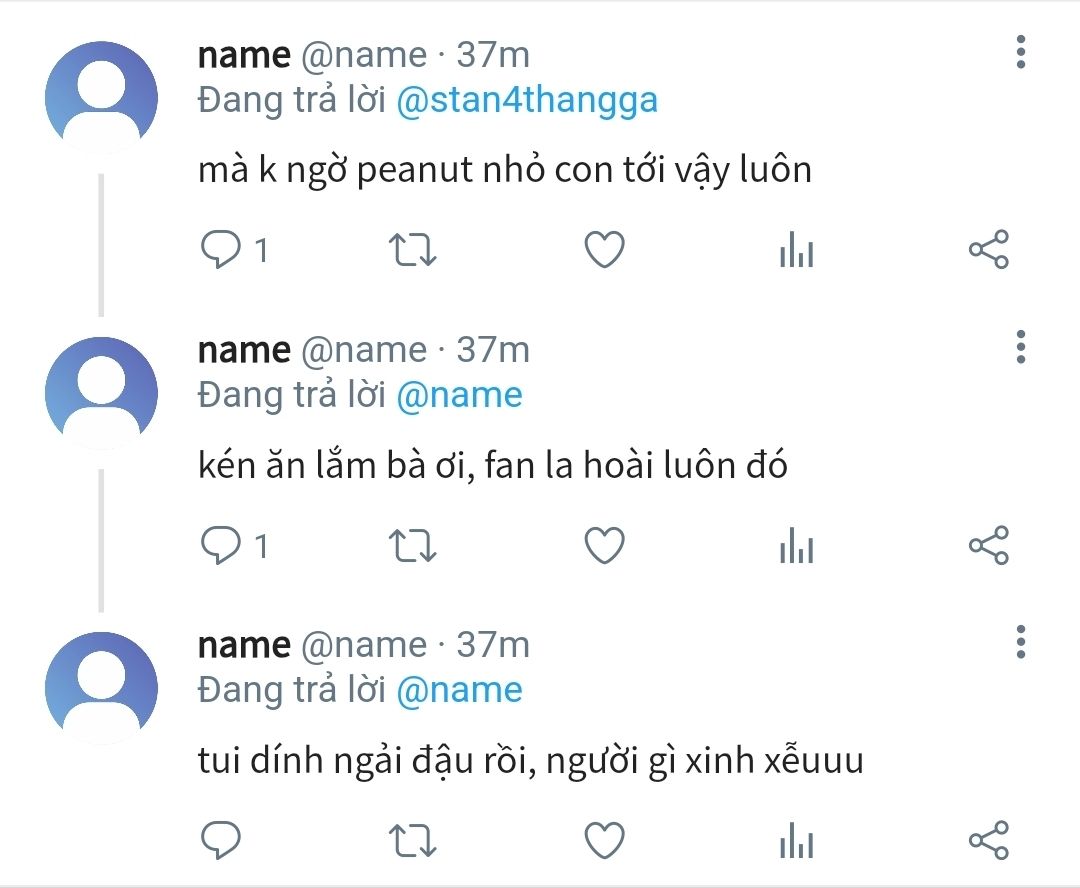Like the tui dính ngải đậu tweet

pos(604,841)
